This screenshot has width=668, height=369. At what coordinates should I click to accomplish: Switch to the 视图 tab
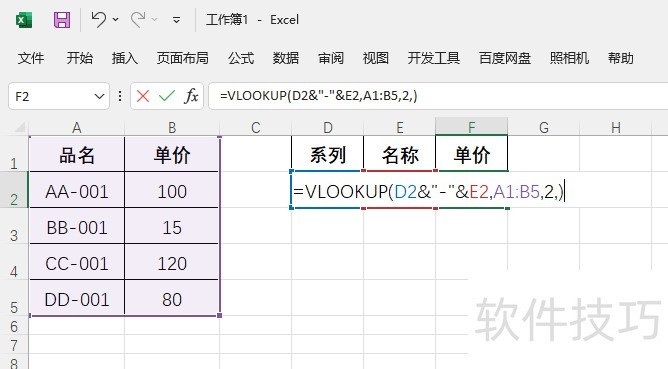[375, 58]
